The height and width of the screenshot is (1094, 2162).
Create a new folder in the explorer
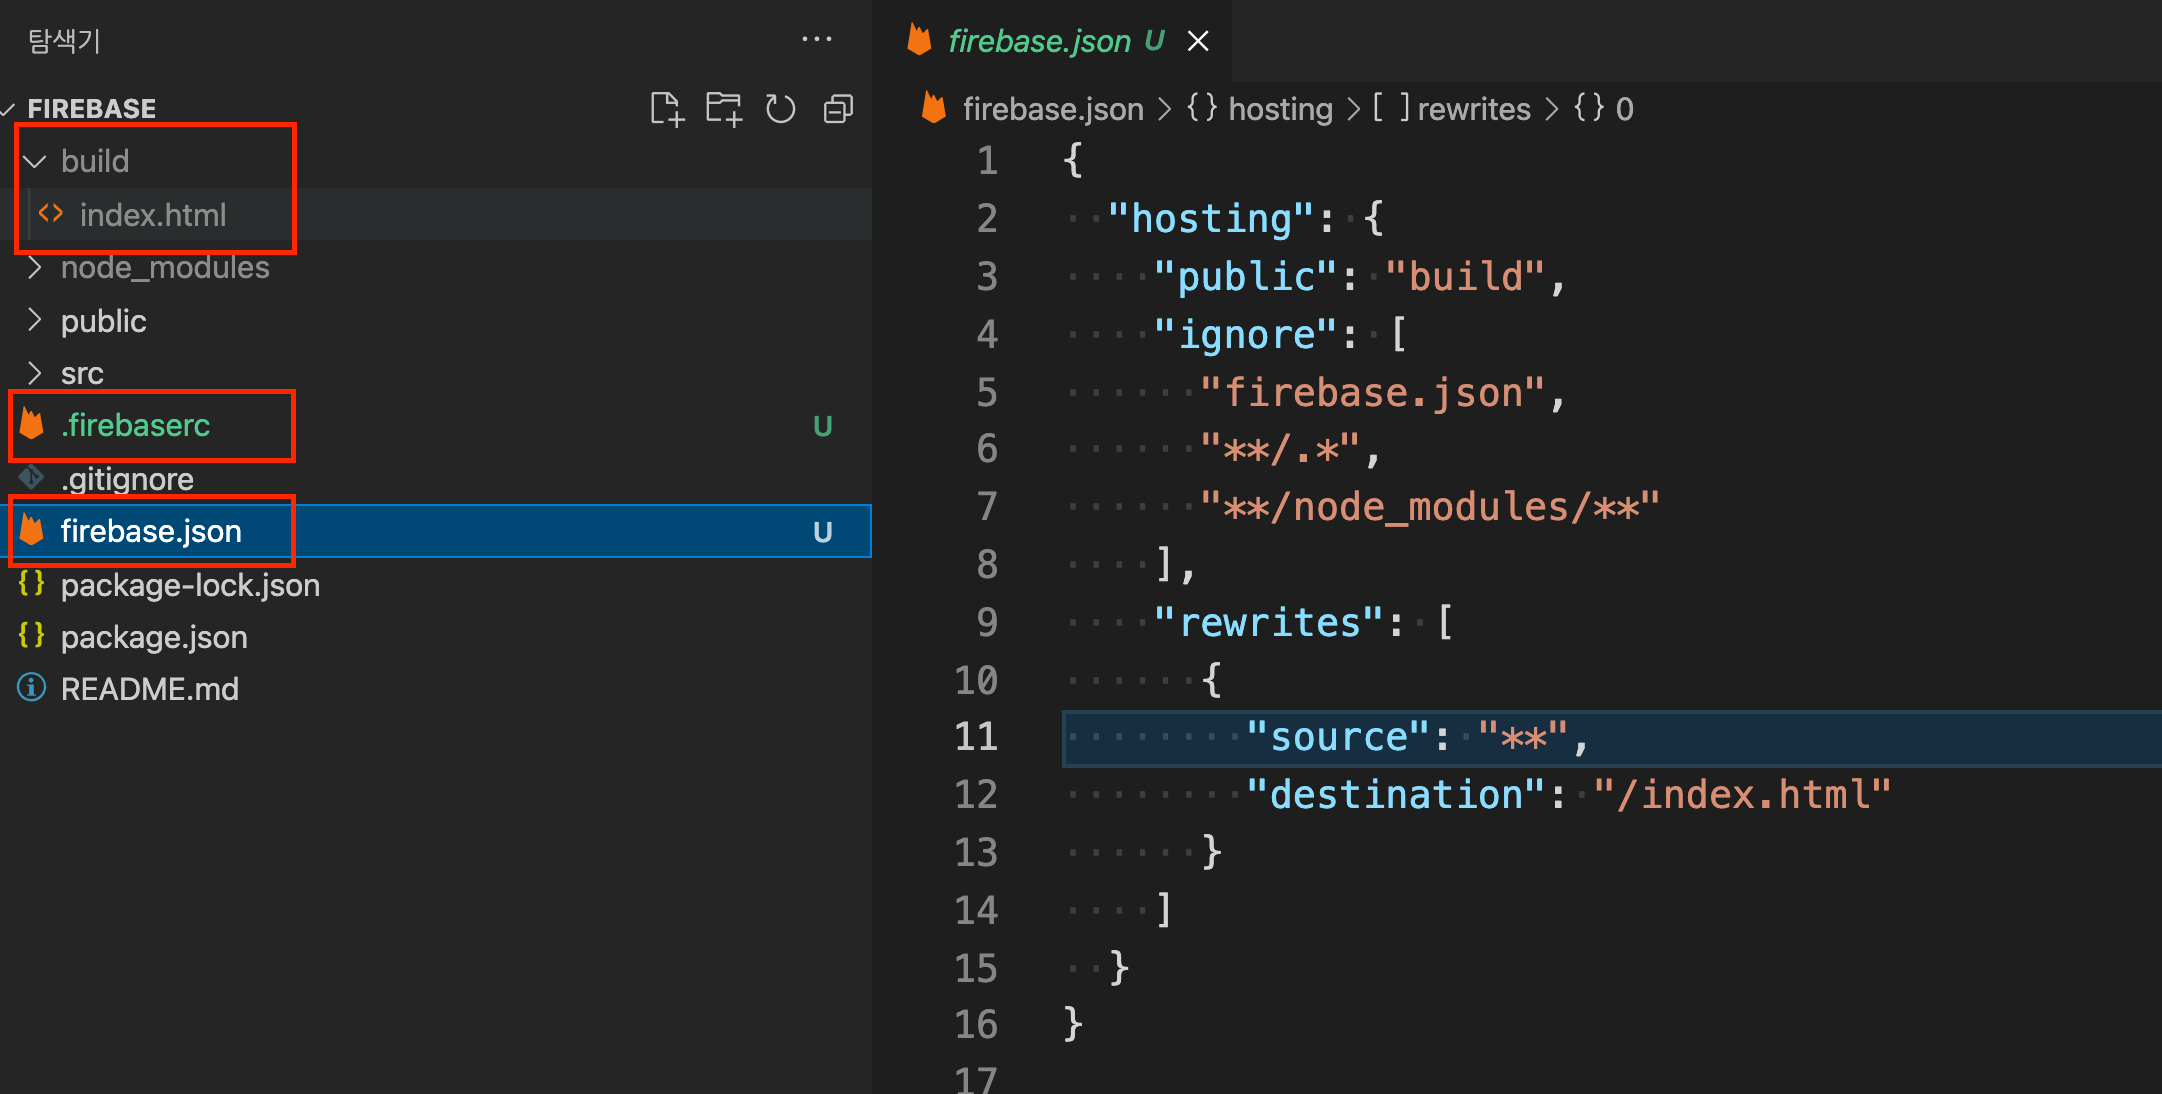pos(723,110)
